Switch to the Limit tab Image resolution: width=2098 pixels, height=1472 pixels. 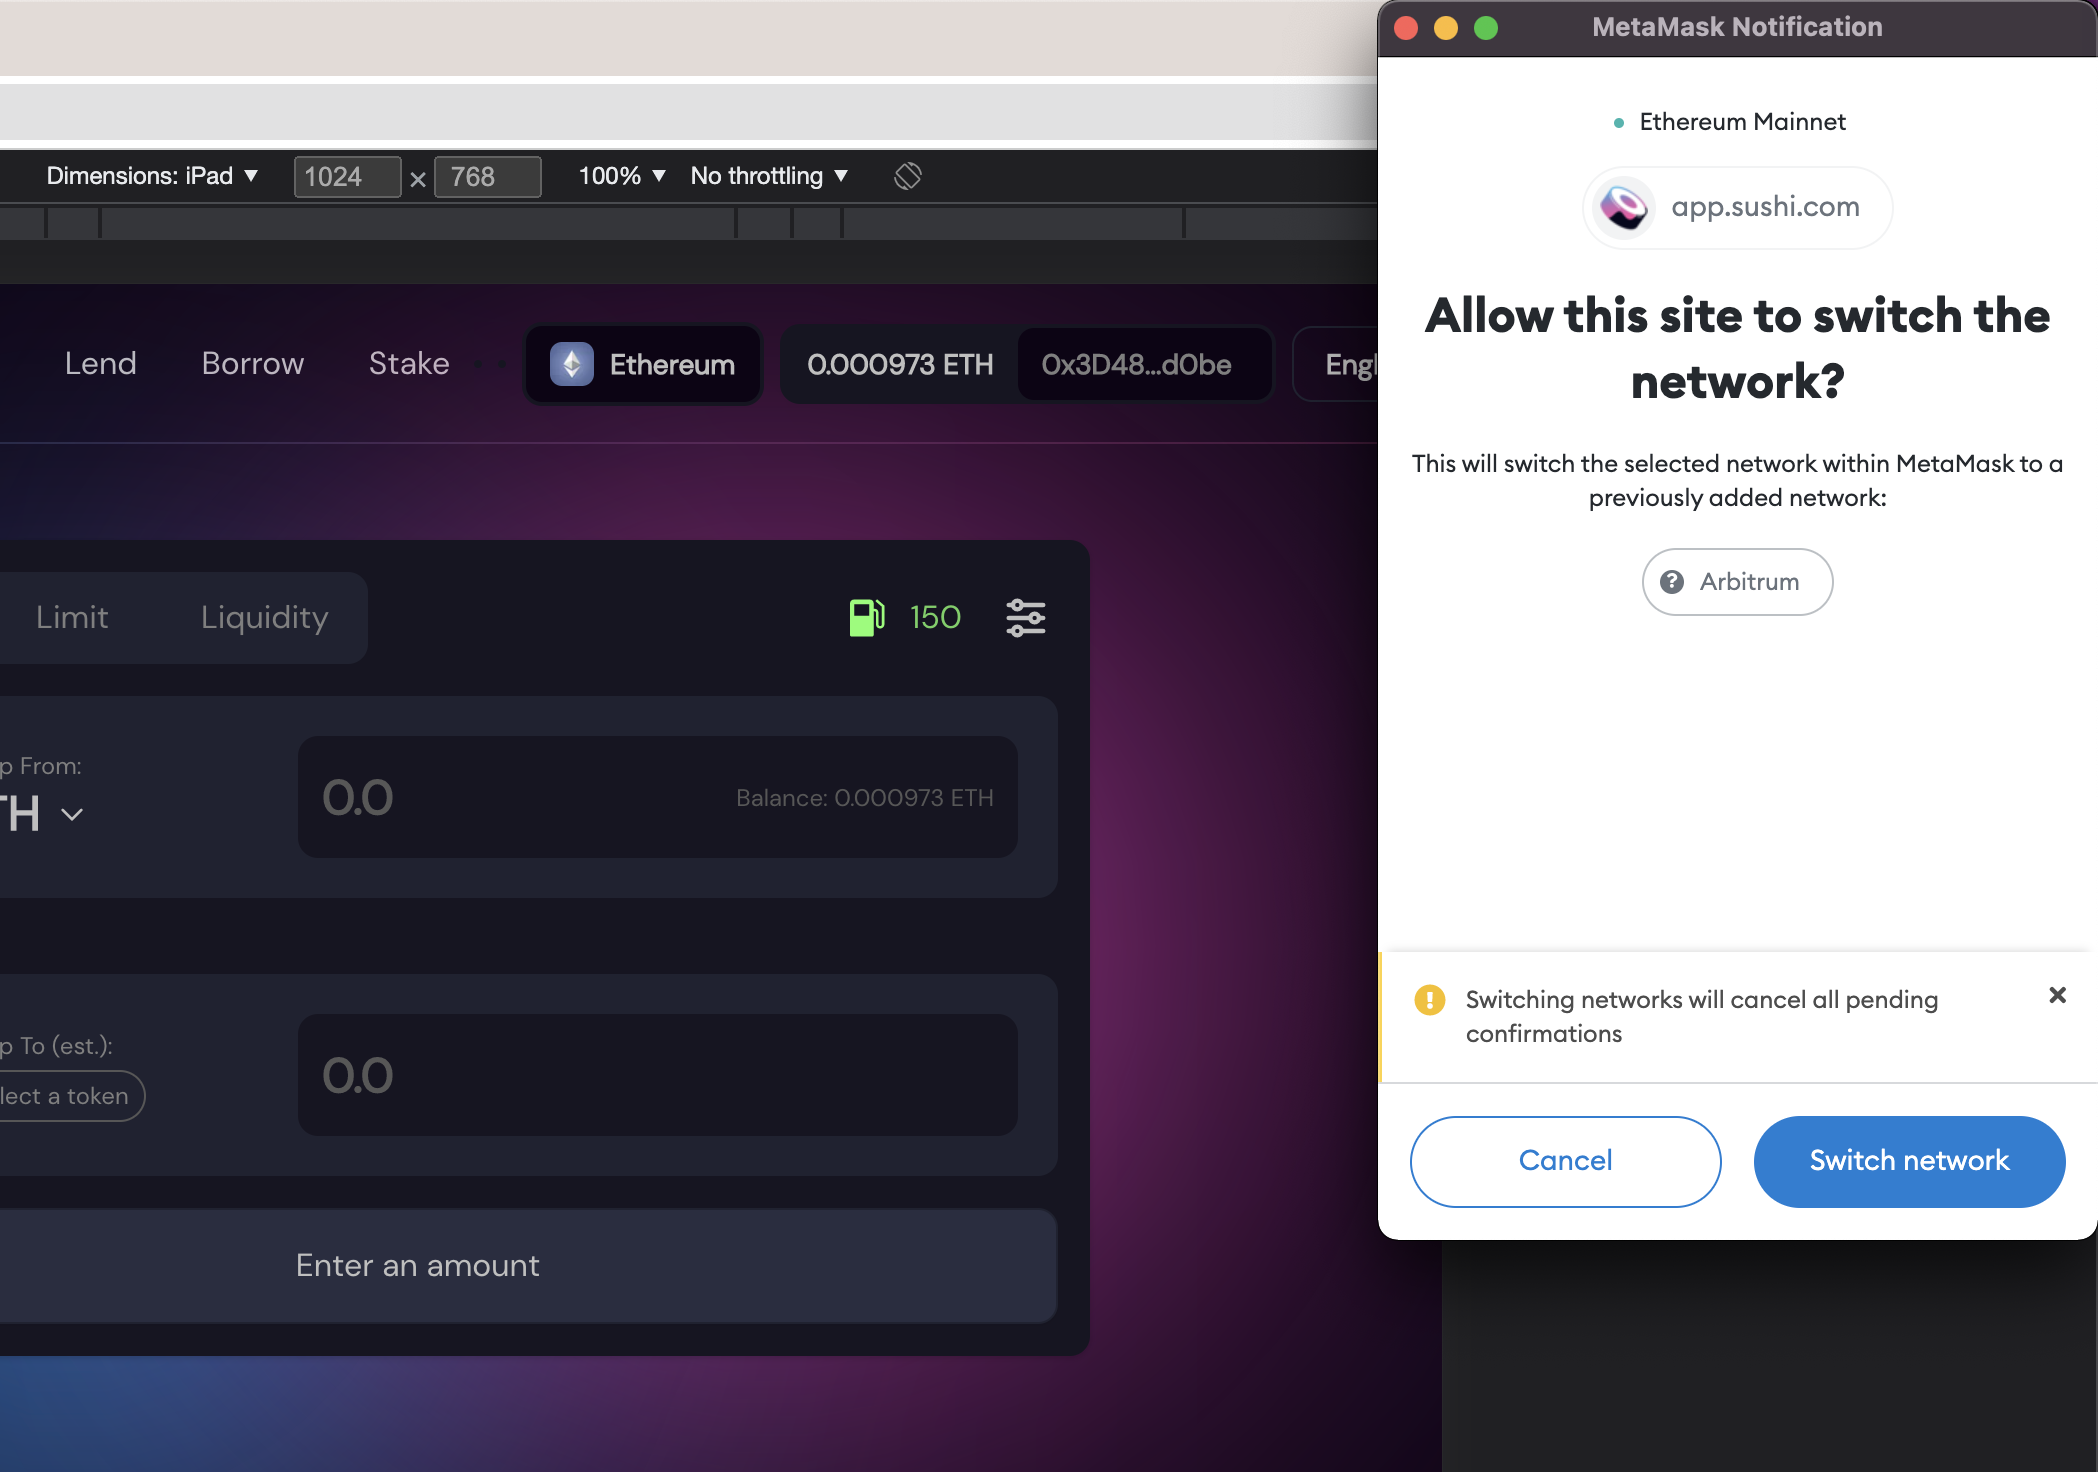pos(72,617)
